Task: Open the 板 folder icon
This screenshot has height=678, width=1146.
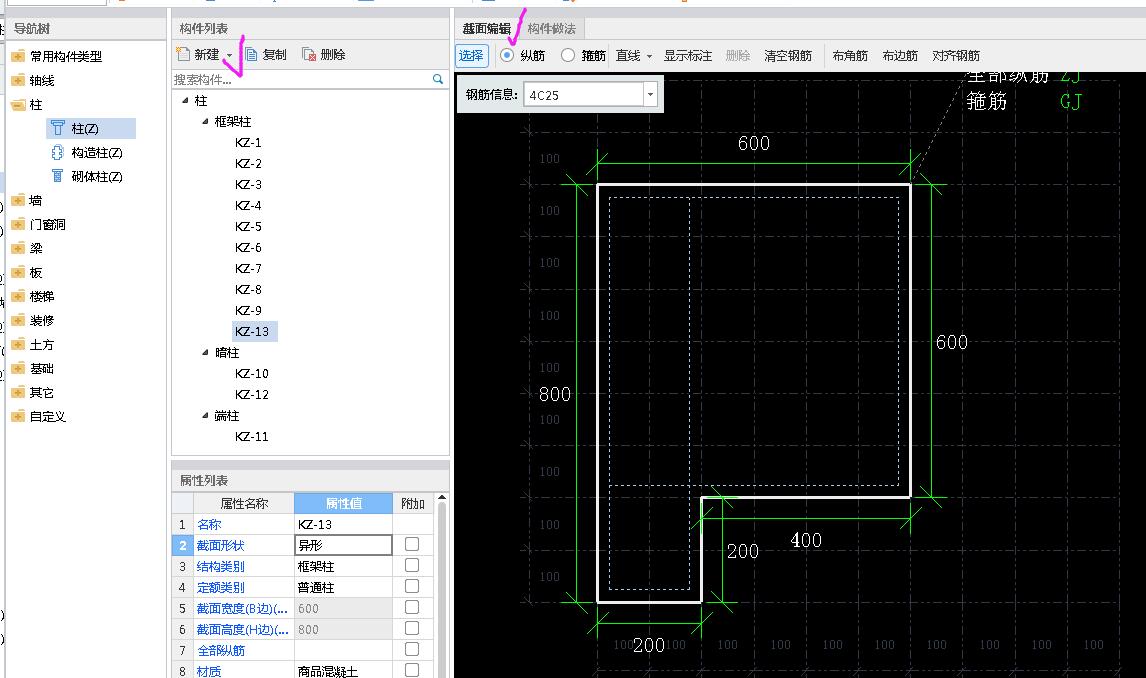Action: pyautogui.click(x=18, y=273)
